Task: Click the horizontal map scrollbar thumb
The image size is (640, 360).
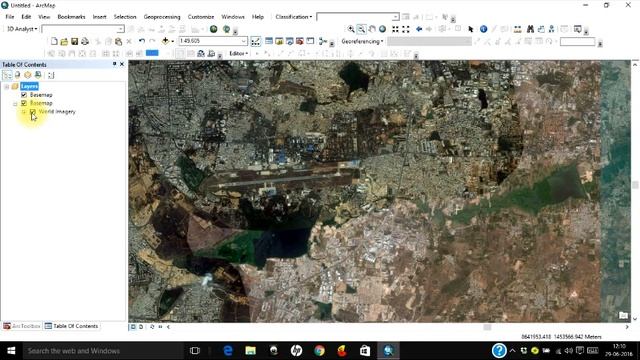Action: click(x=487, y=327)
